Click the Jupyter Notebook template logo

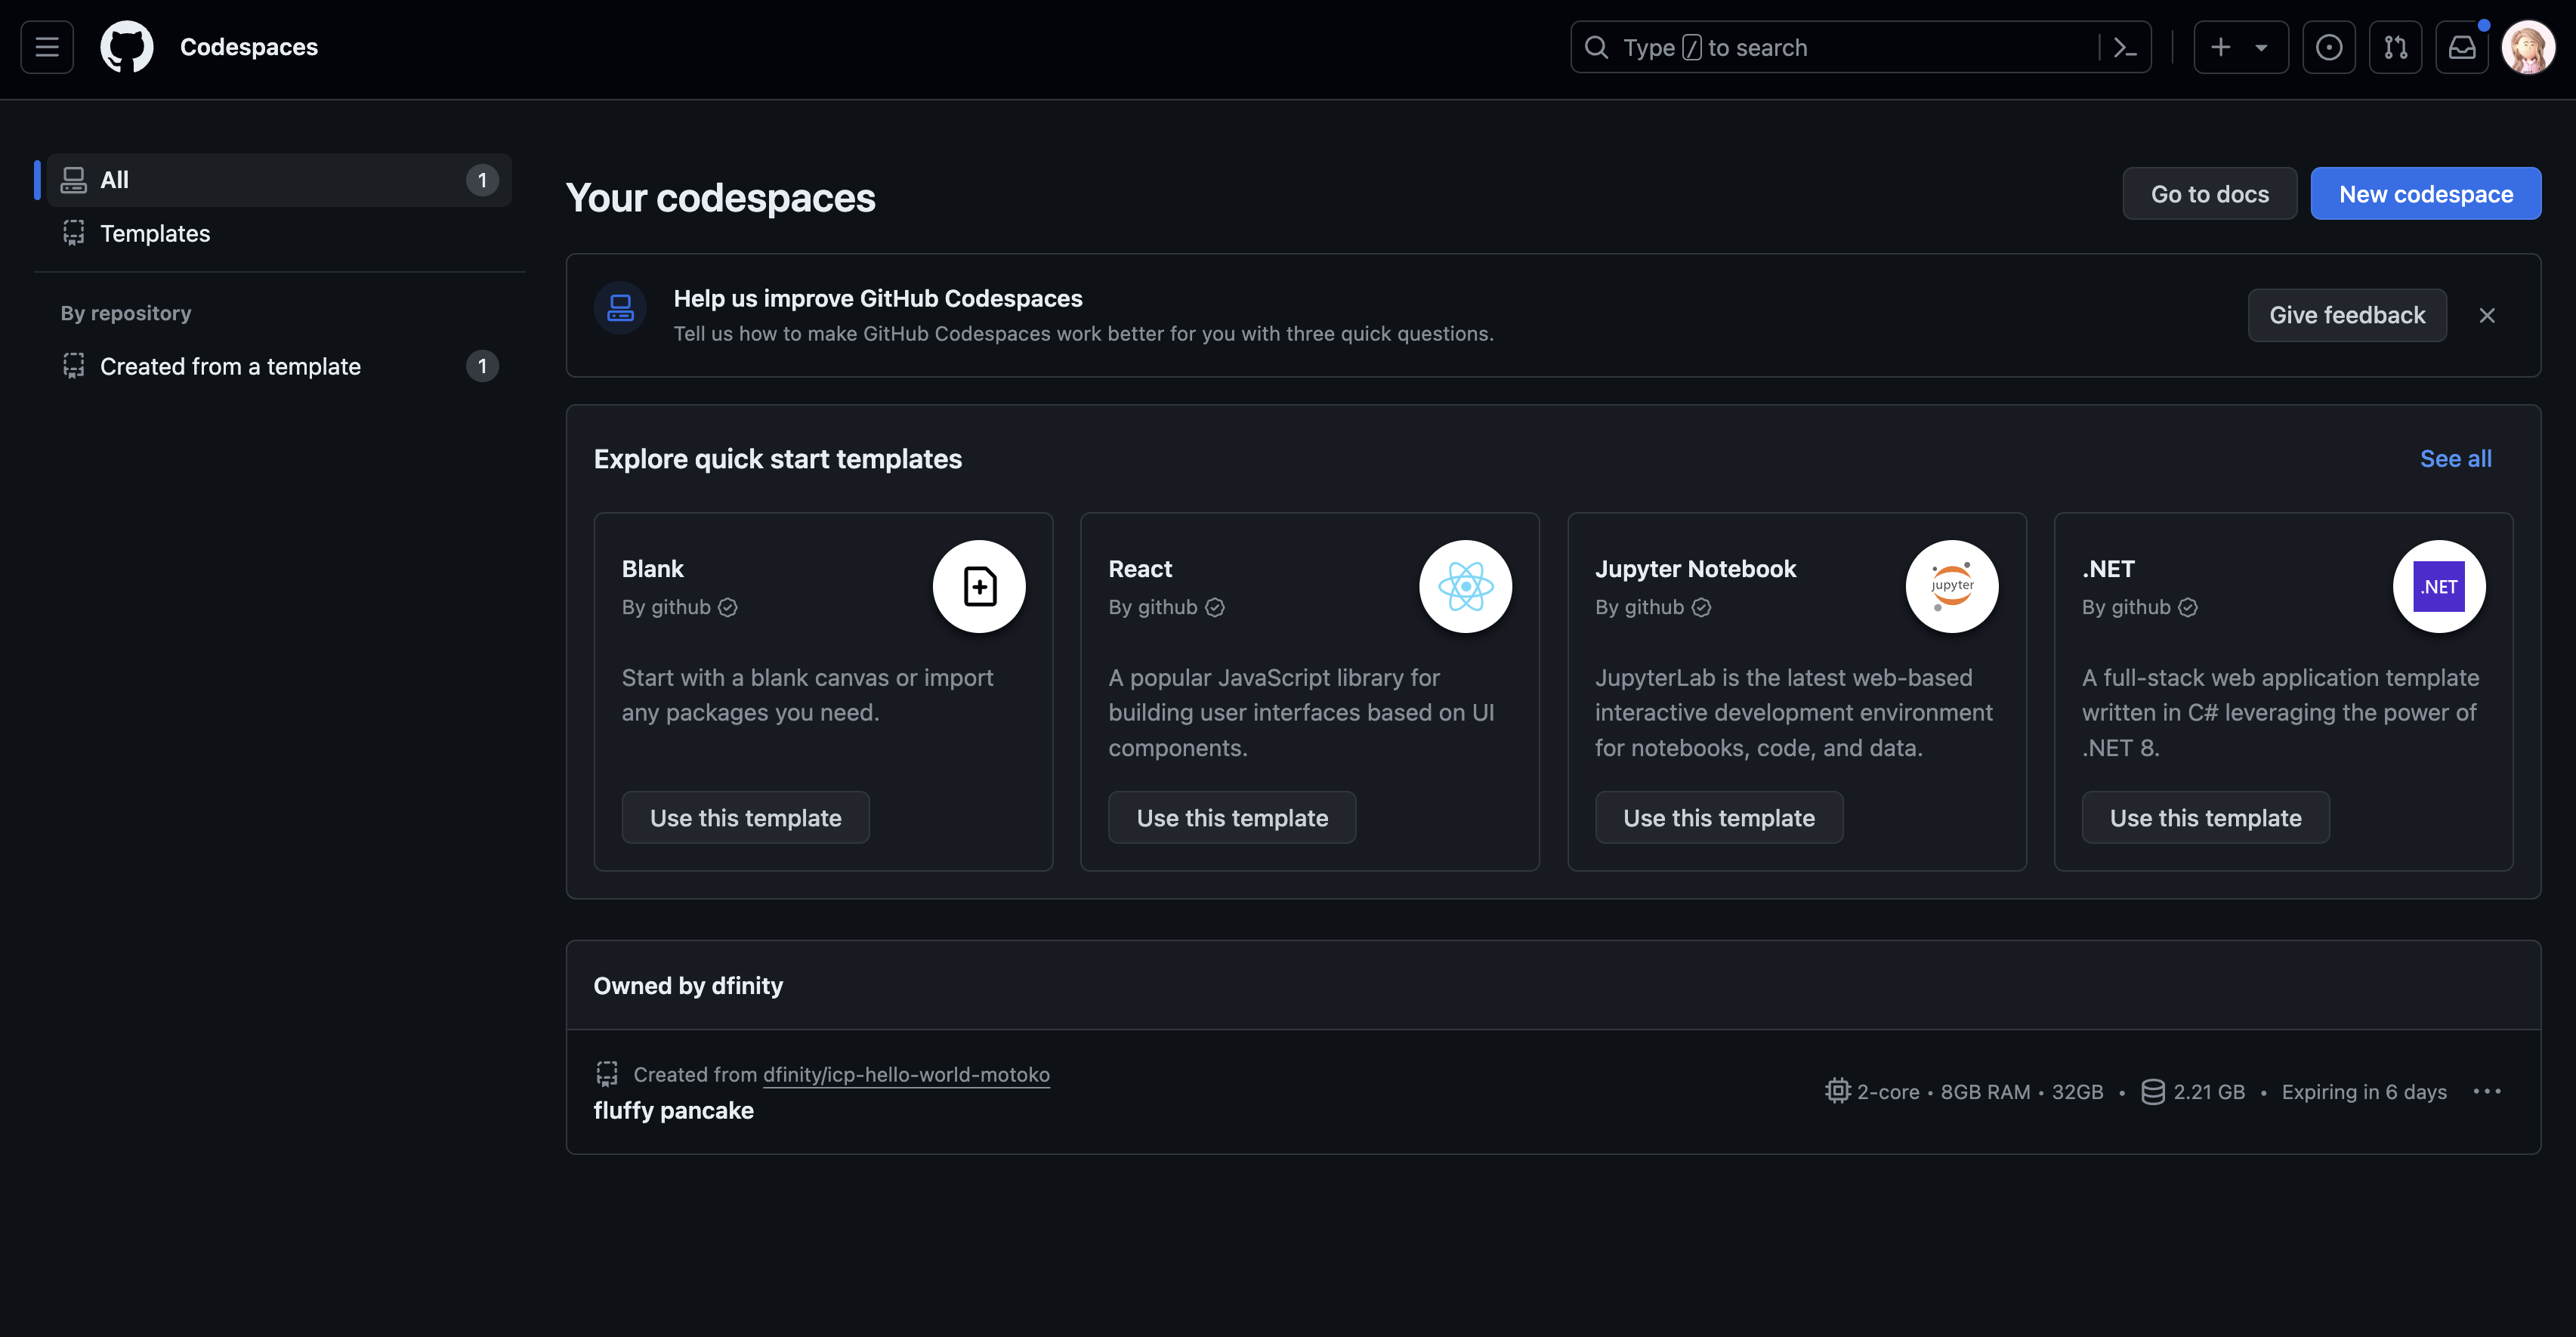tap(1952, 587)
